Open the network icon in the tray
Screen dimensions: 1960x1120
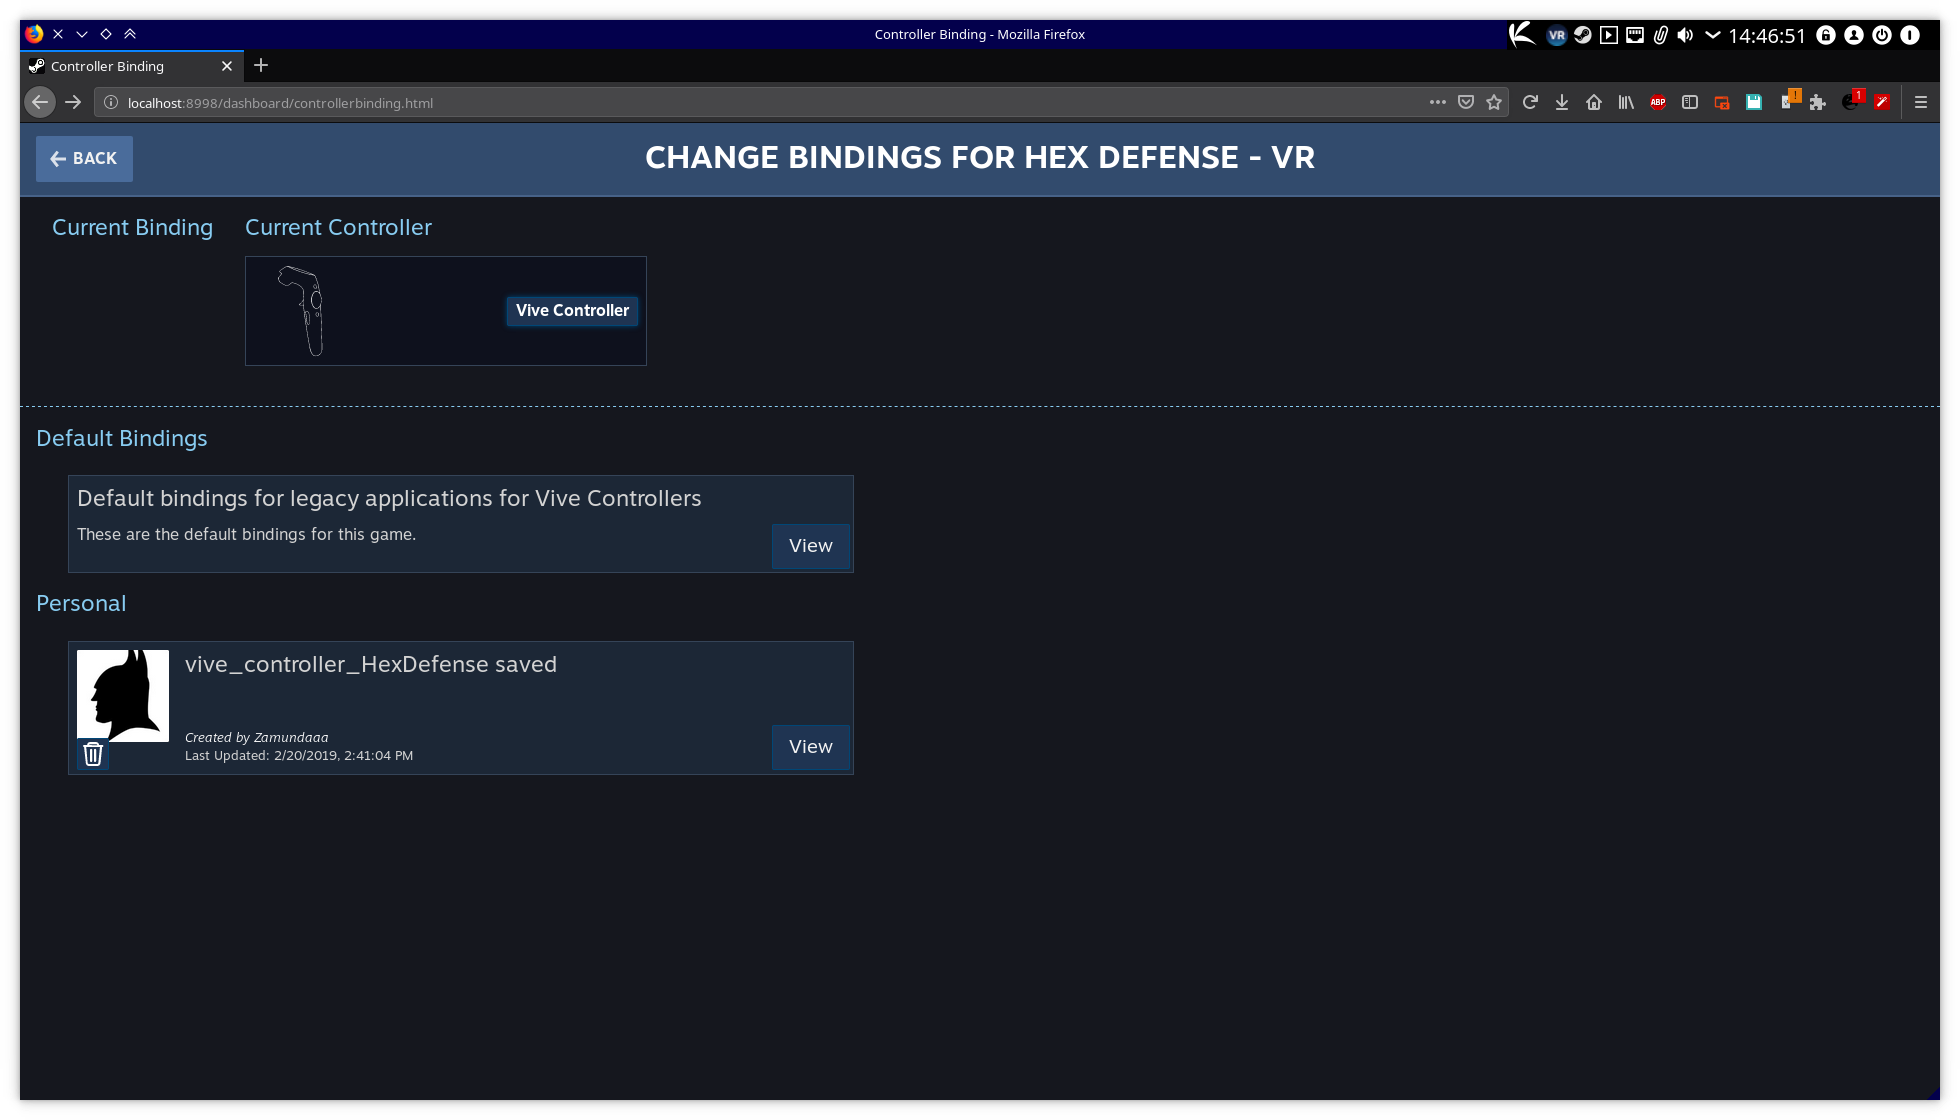1635,35
